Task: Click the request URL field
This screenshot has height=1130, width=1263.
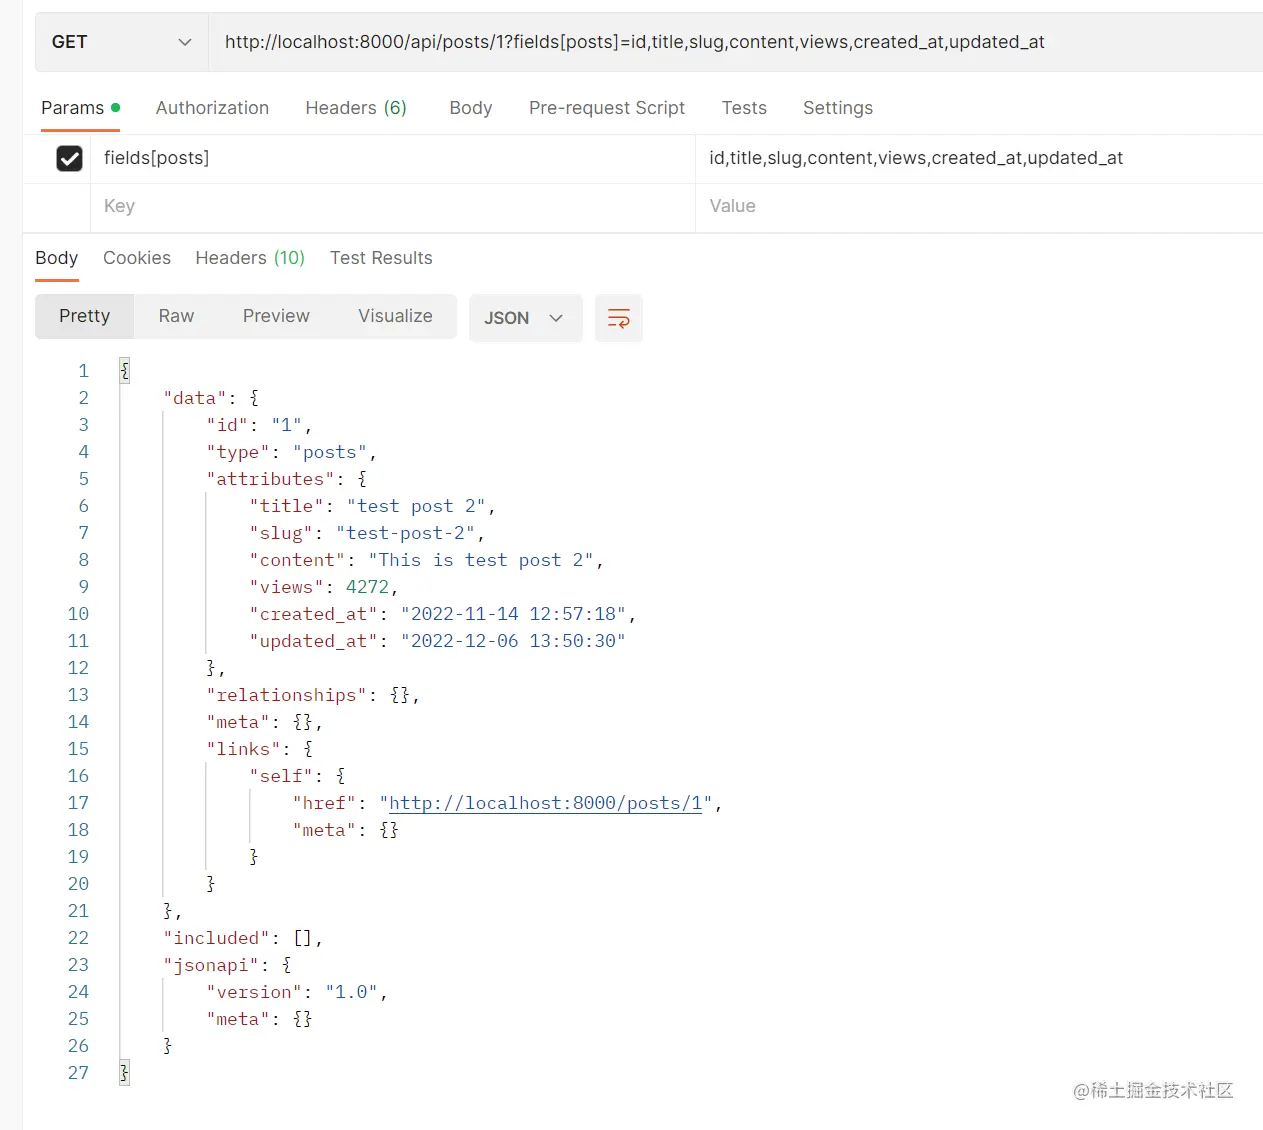Action: (735, 42)
